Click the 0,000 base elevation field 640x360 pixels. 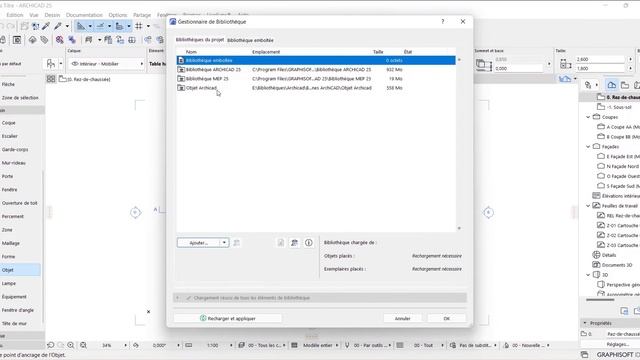click(520, 69)
